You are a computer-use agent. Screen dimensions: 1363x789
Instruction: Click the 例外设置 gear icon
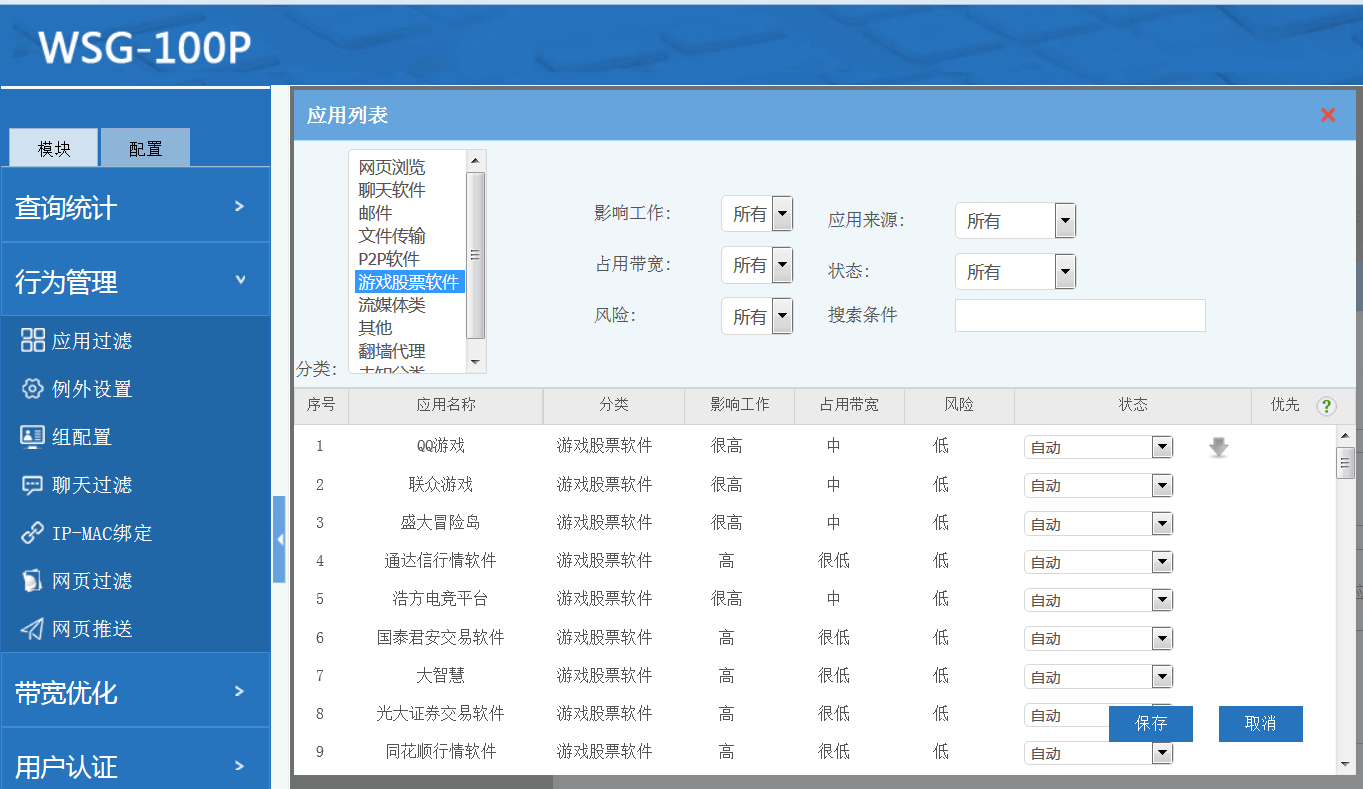(x=33, y=389)
